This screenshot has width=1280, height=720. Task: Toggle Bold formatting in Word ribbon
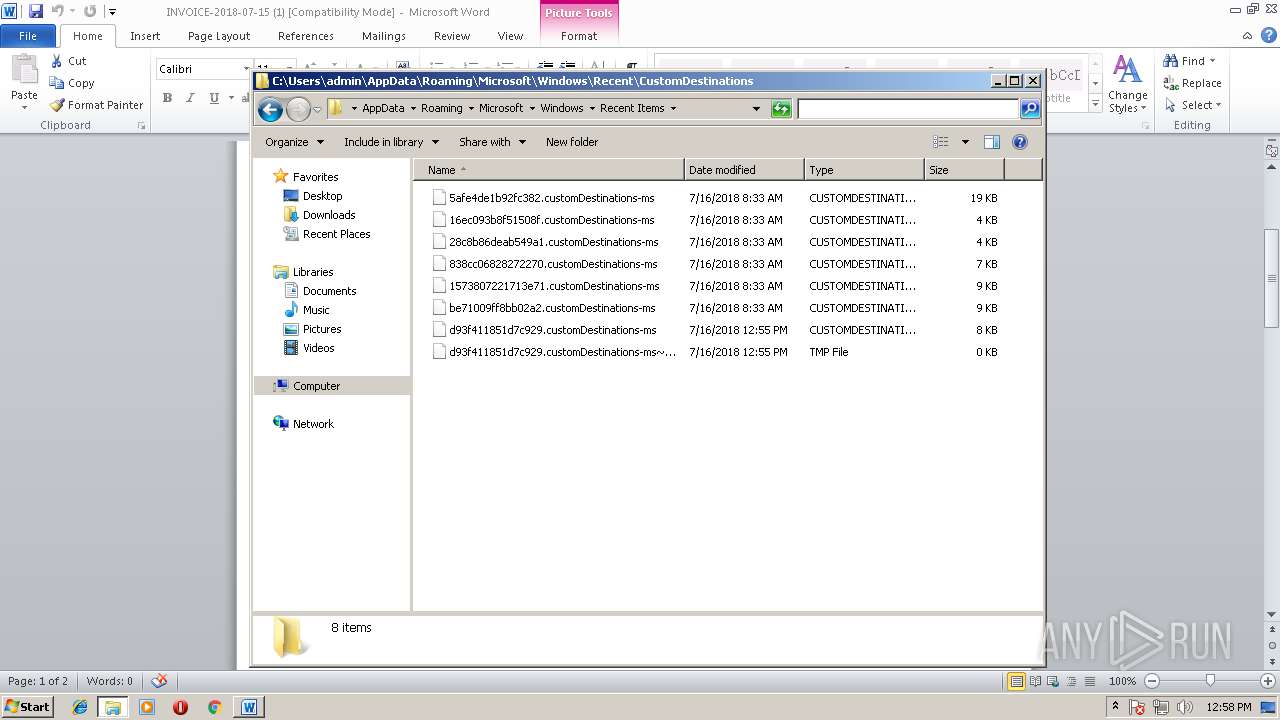click(167, 98)
